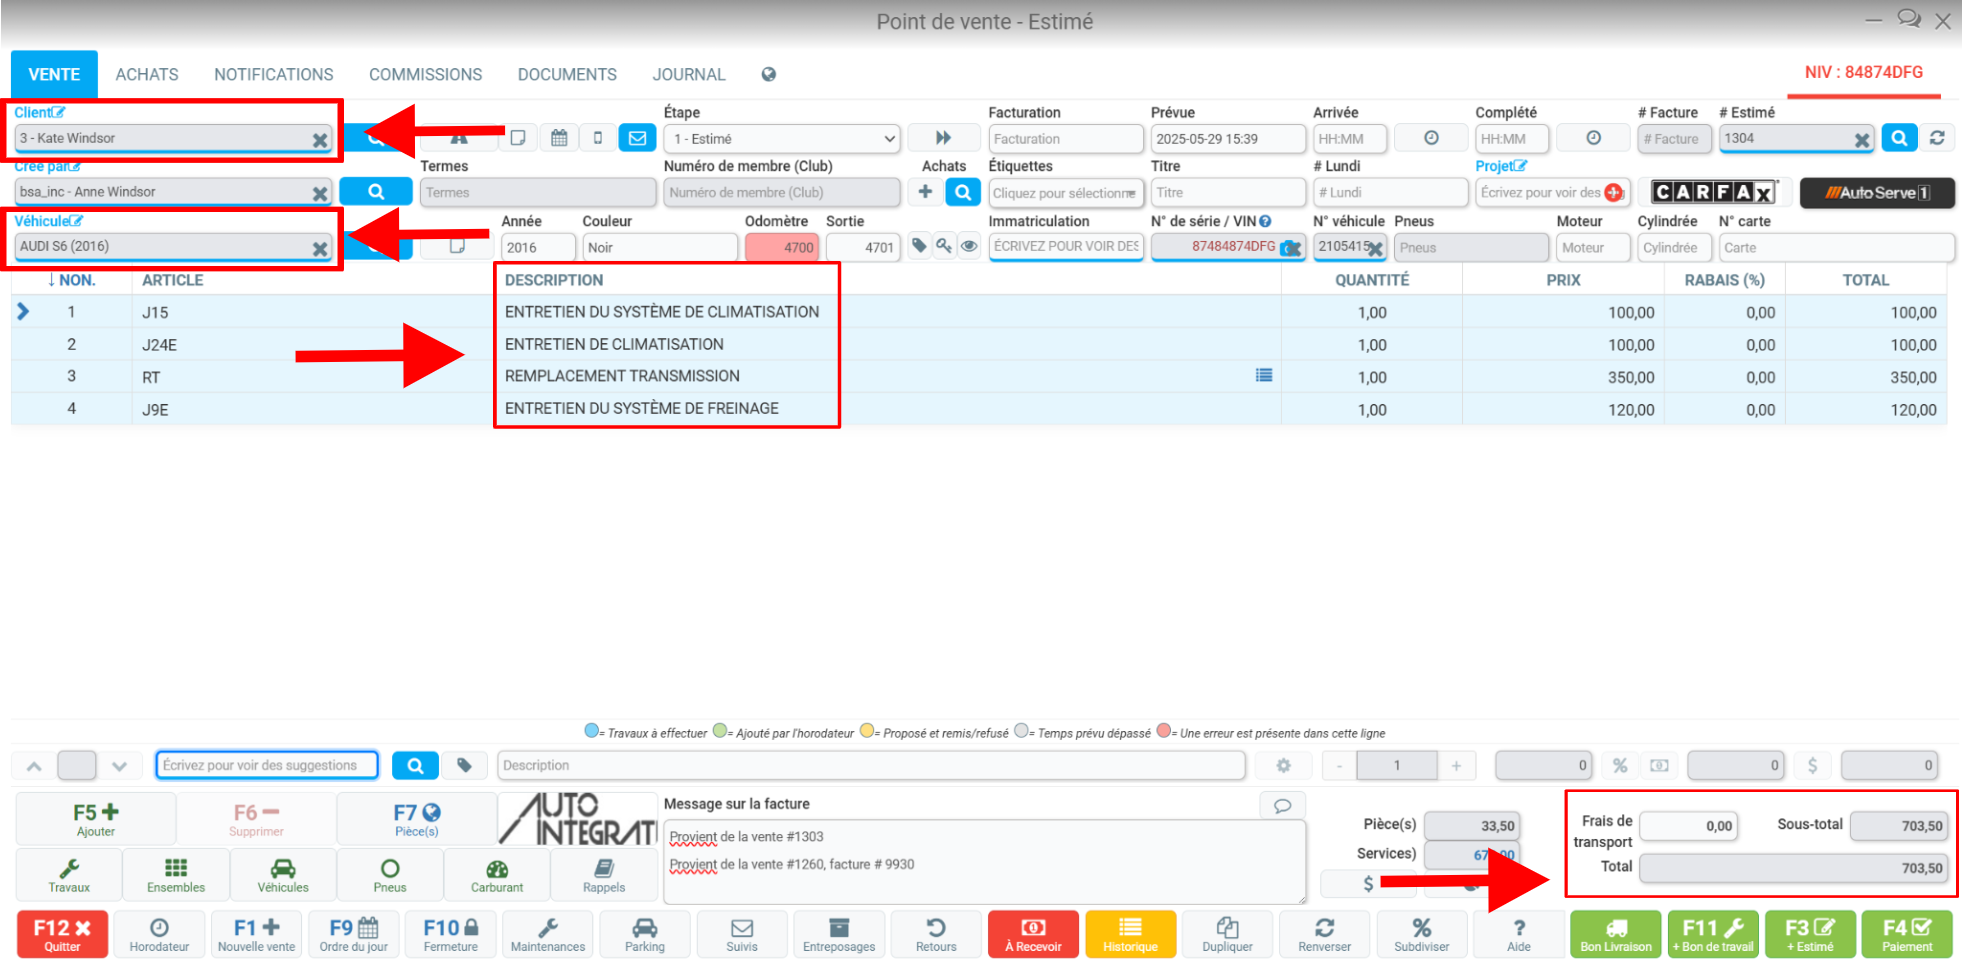Open the Rappels book button
The width and height of the screenshot is (1962, 965).
tap(604, 875)
